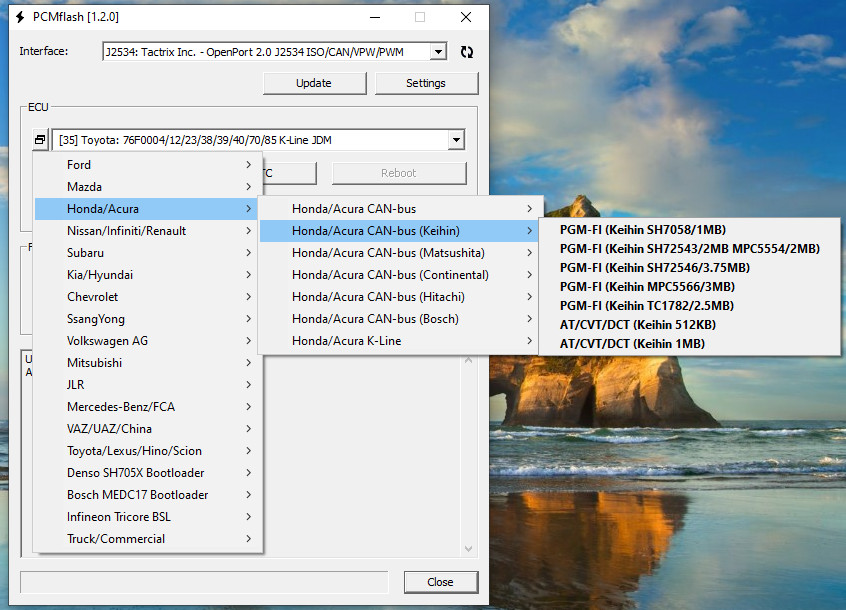
Task: Close the PCMflash window with X
Action: click(x=466, y=17)
